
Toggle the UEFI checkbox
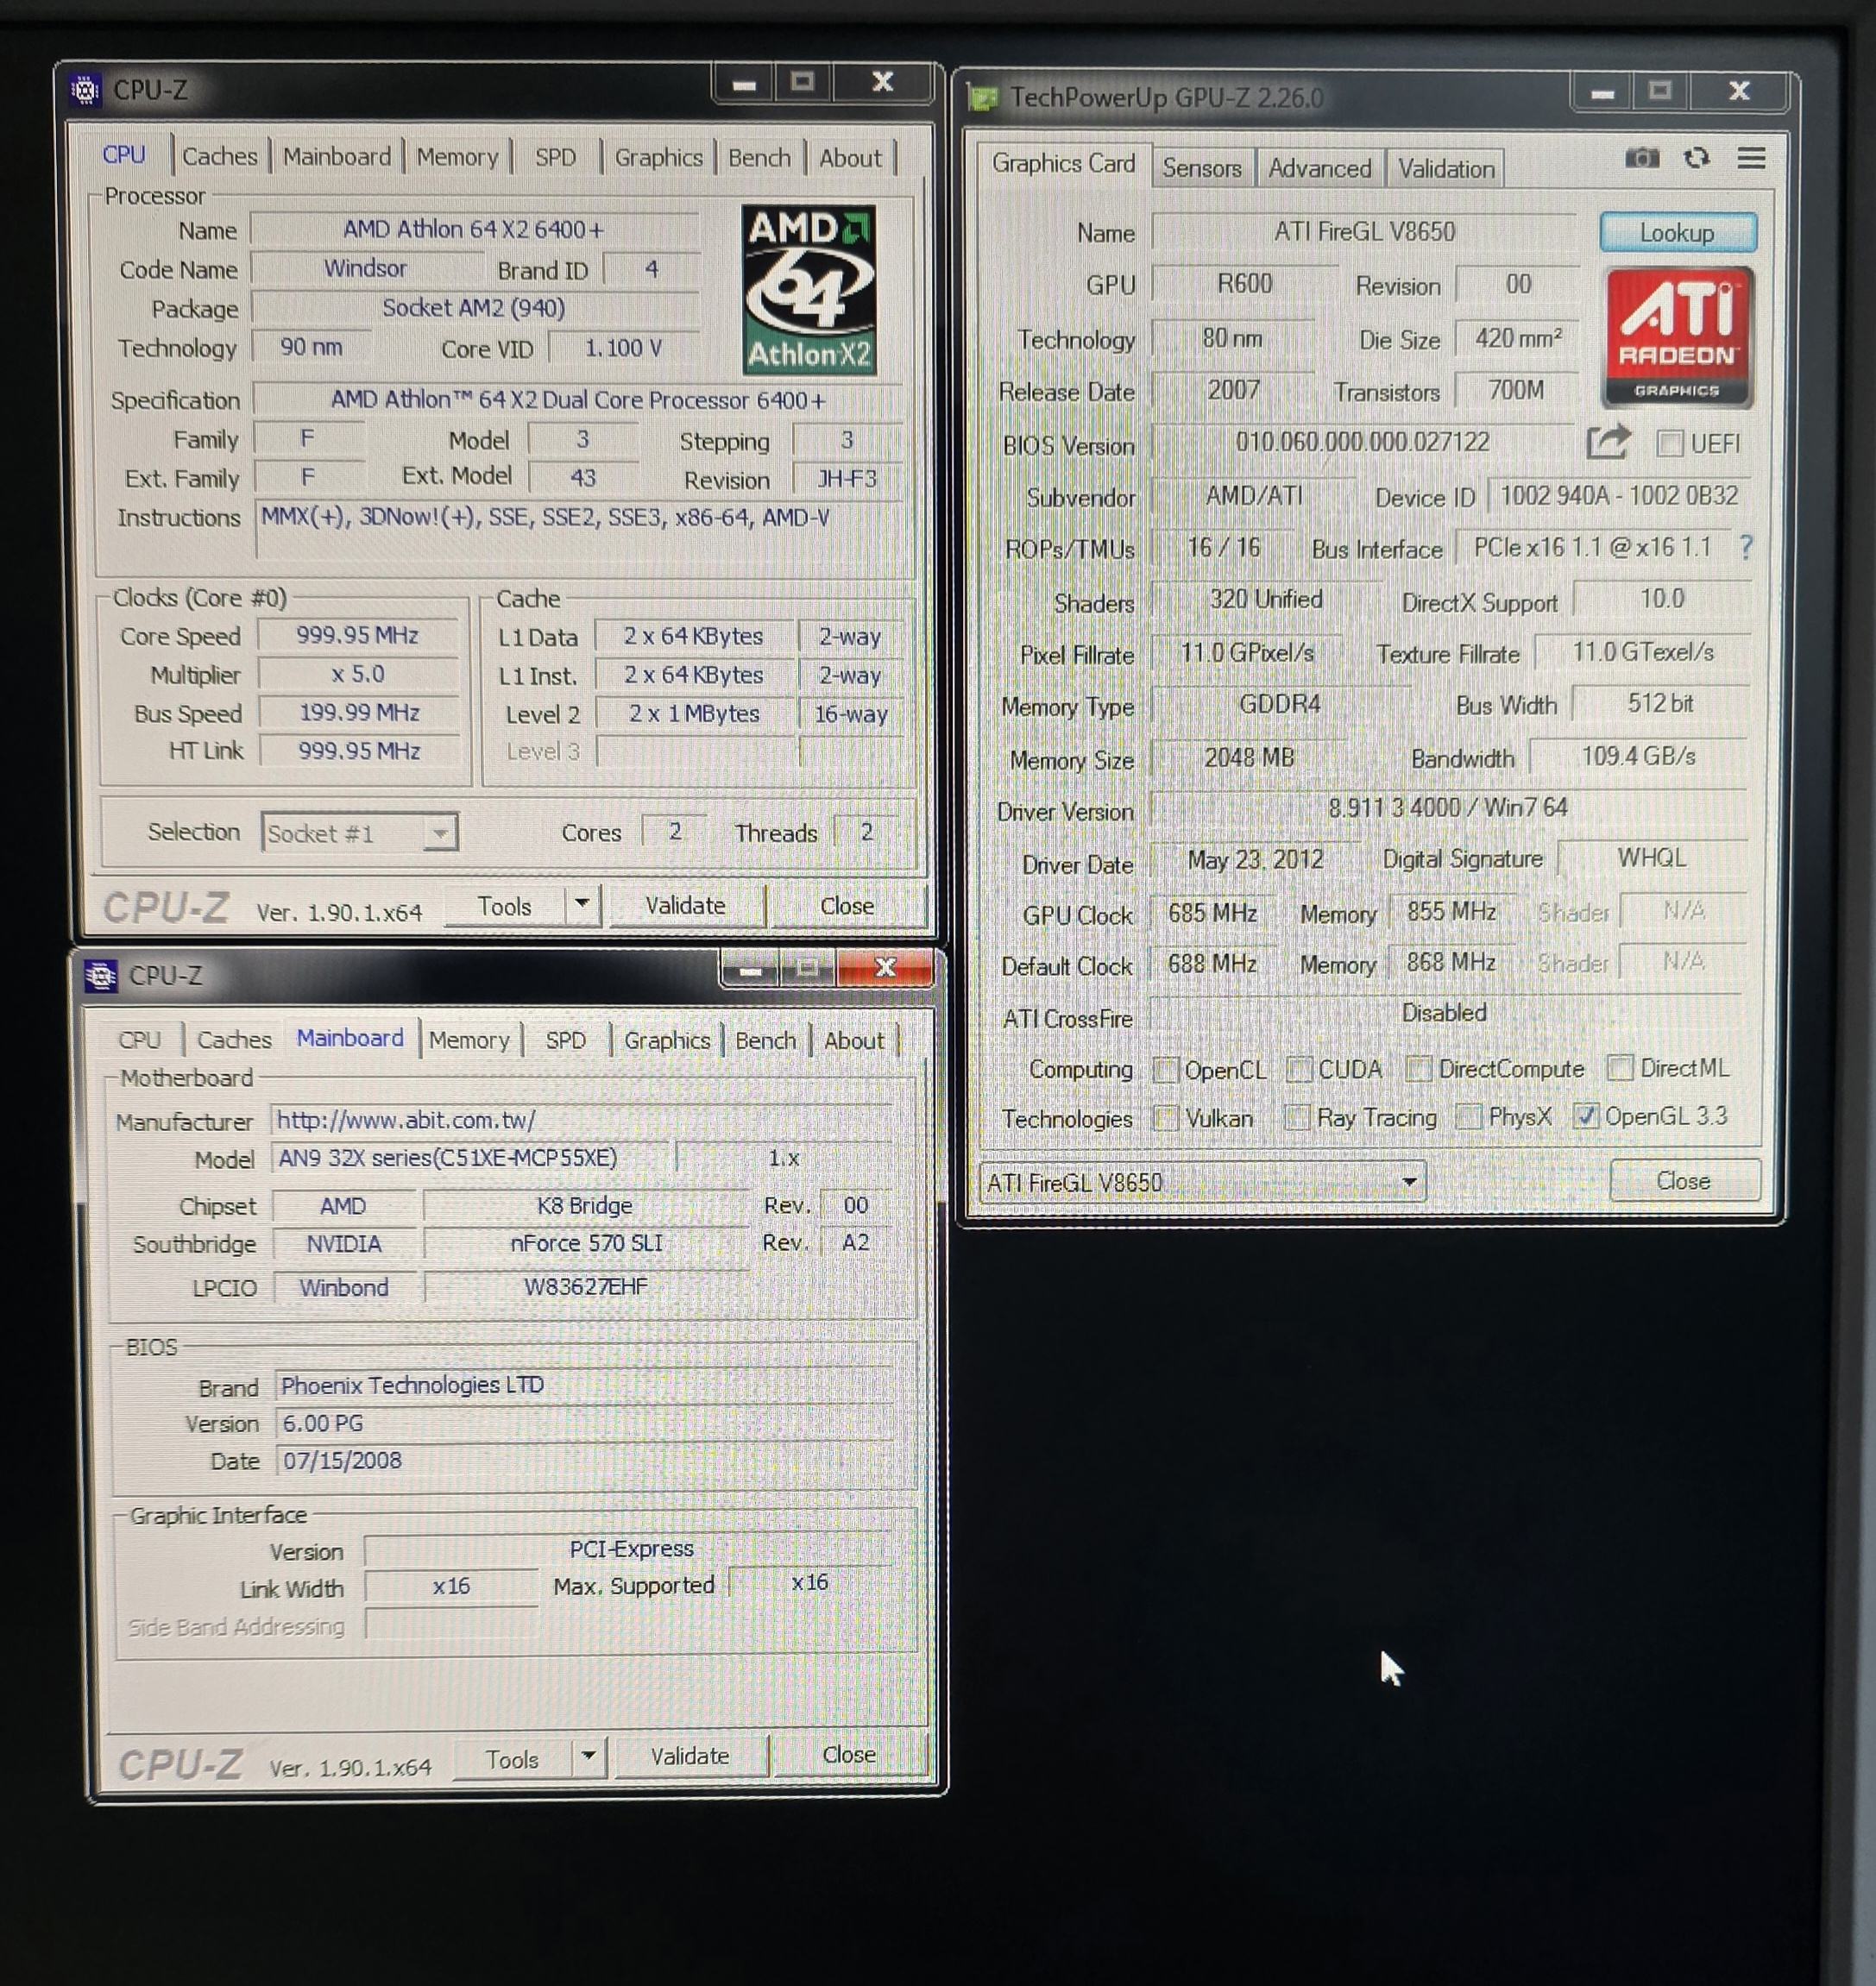1669,443
